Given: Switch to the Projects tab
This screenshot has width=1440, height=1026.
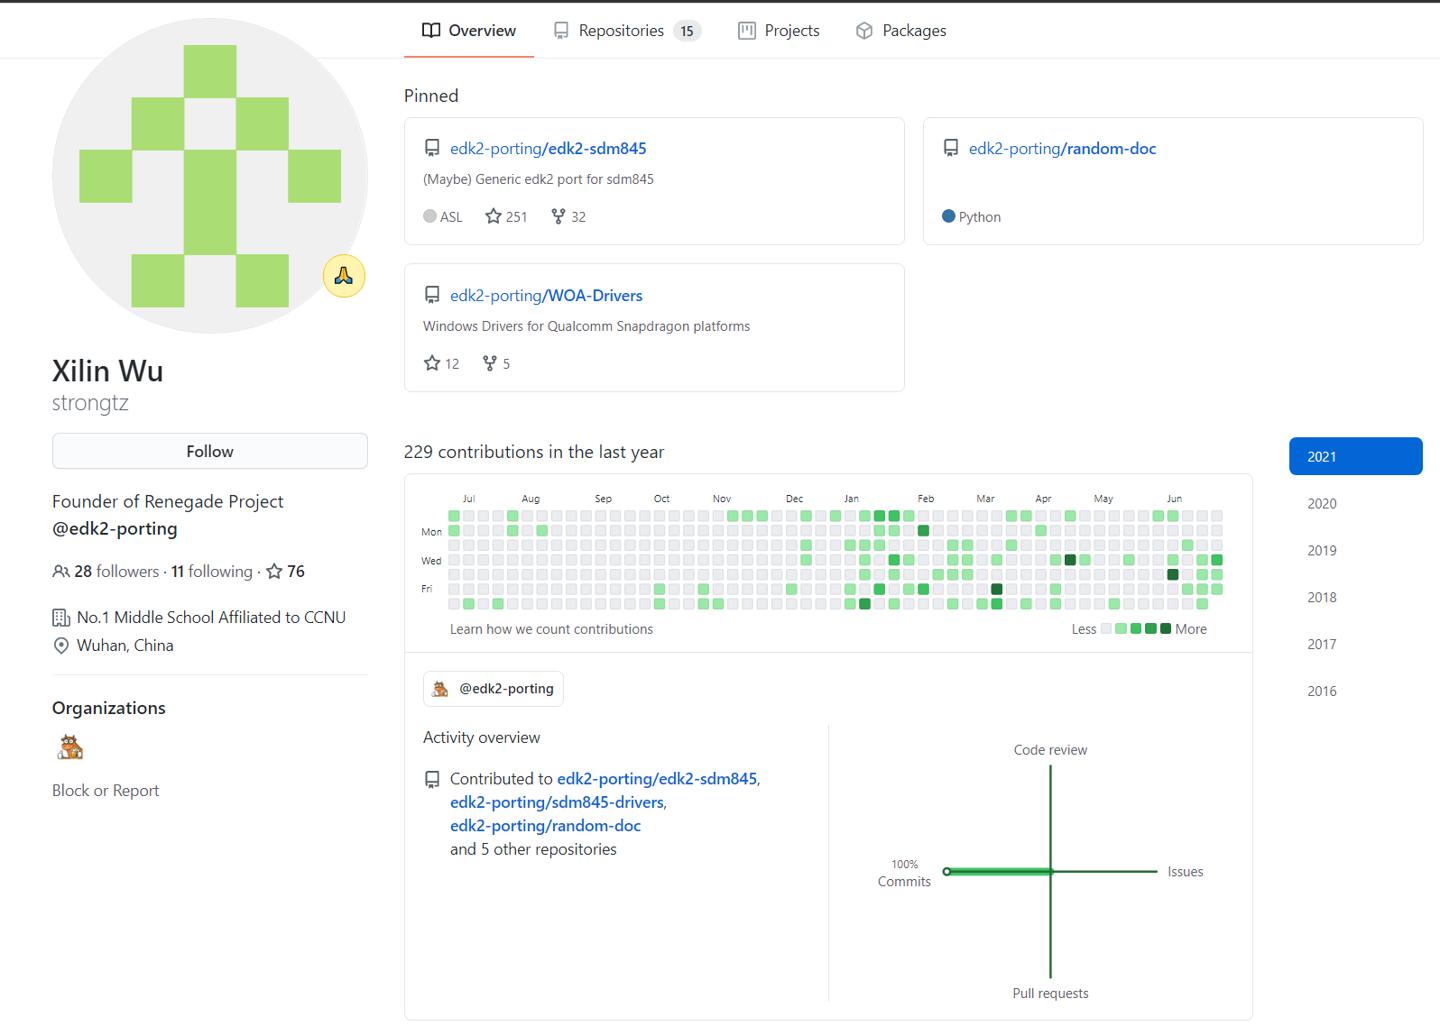Looking at the screenshot, I should 779,31.
